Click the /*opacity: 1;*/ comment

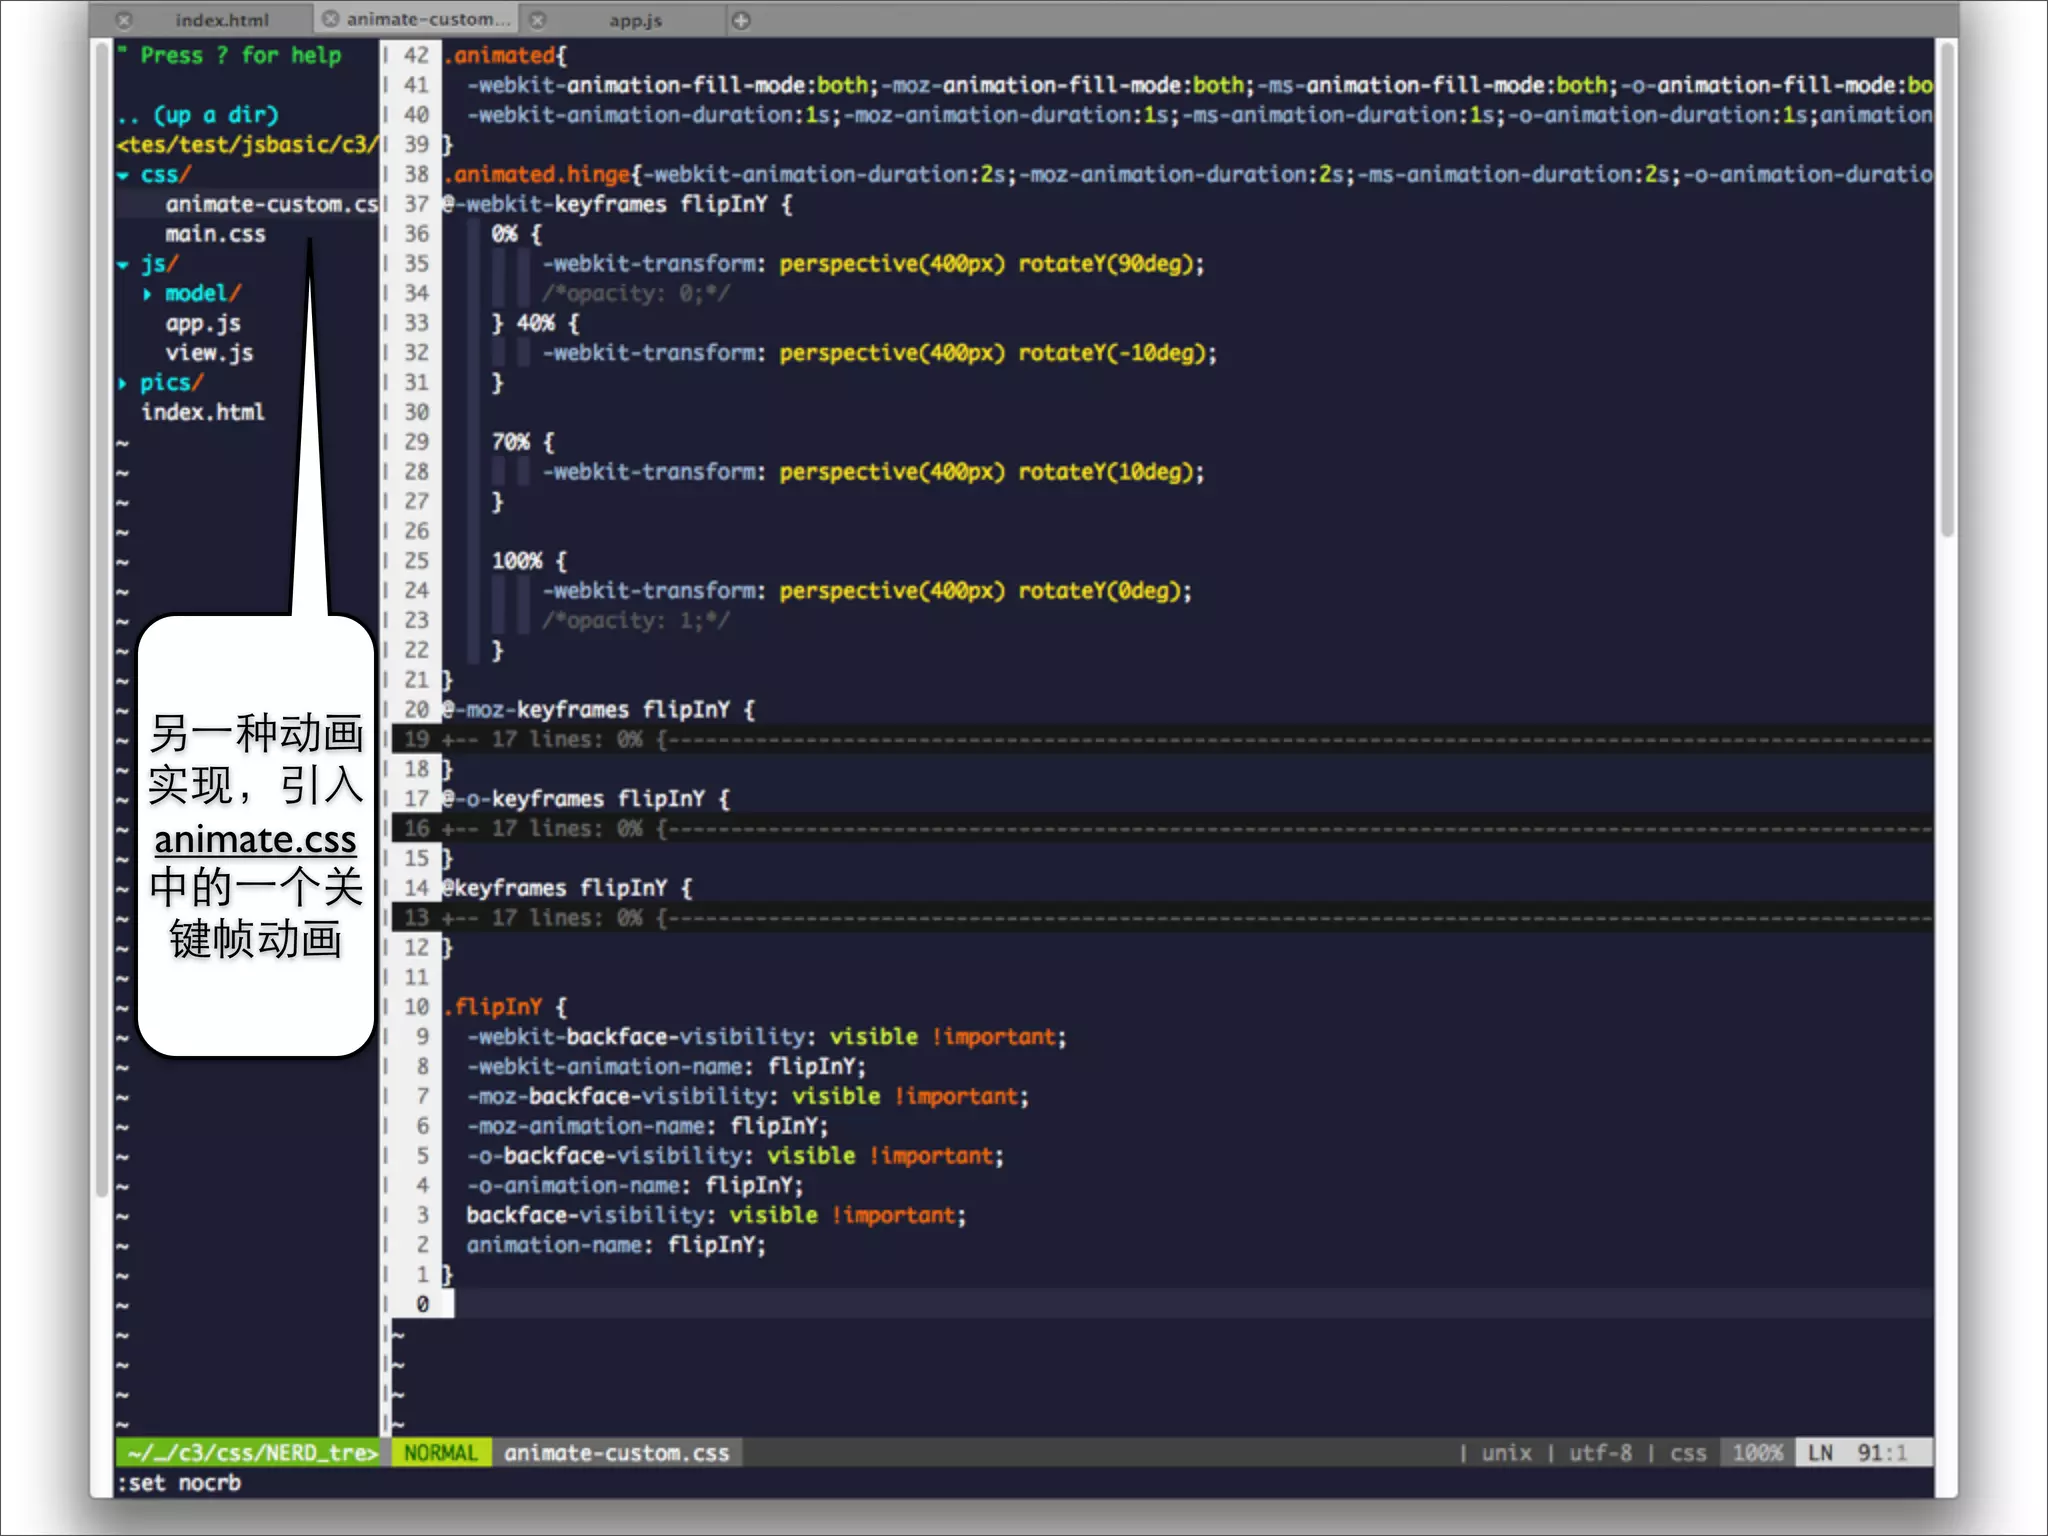click(x=636, y=620)
